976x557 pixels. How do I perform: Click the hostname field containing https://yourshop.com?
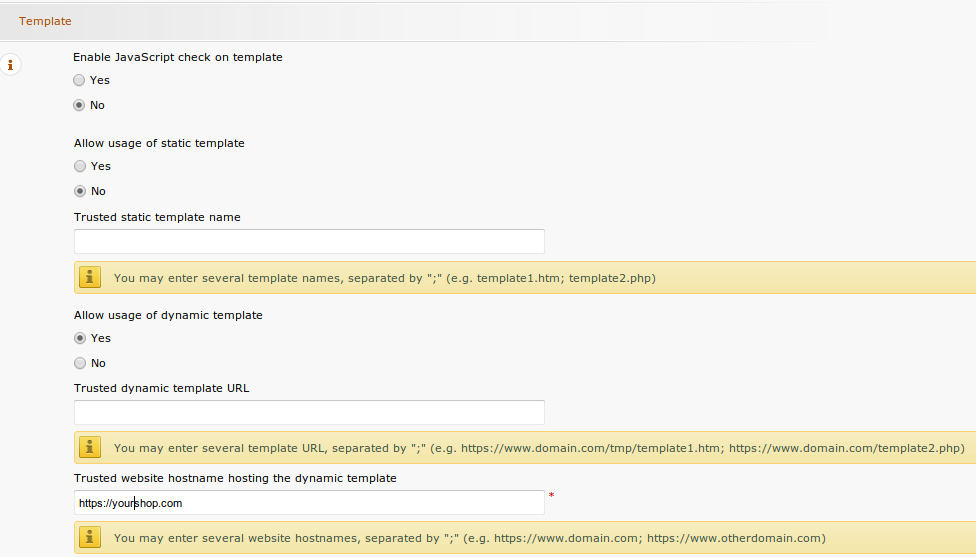point(309,503)
